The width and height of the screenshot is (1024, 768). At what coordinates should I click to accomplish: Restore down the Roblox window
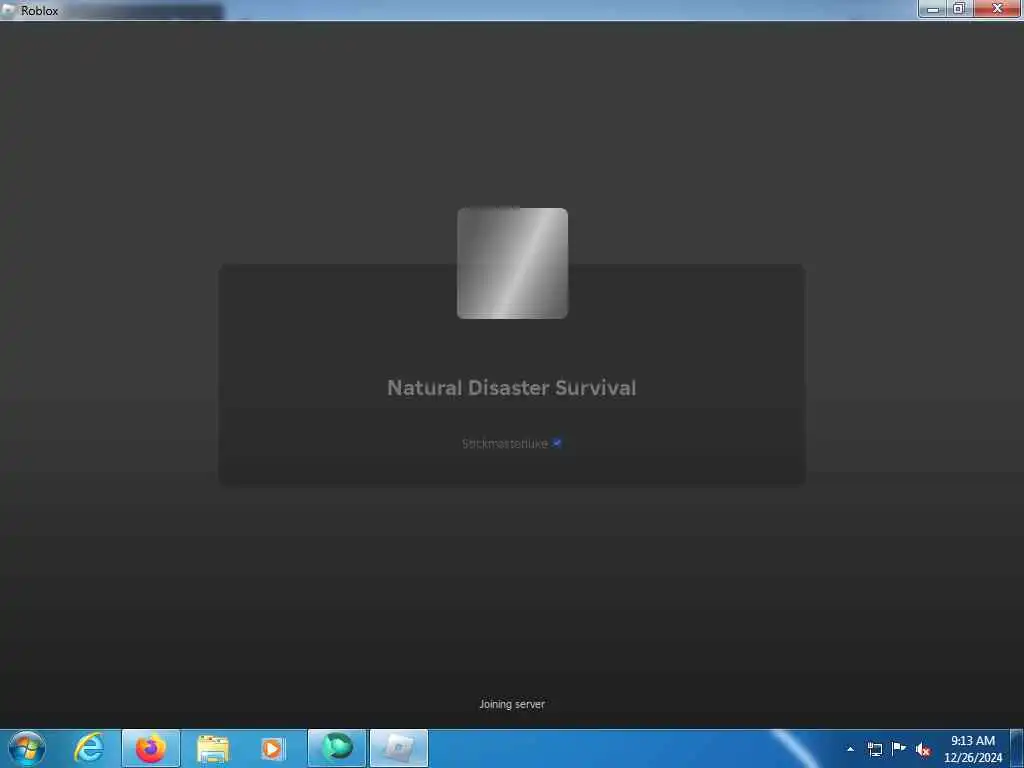click(959, 9)
